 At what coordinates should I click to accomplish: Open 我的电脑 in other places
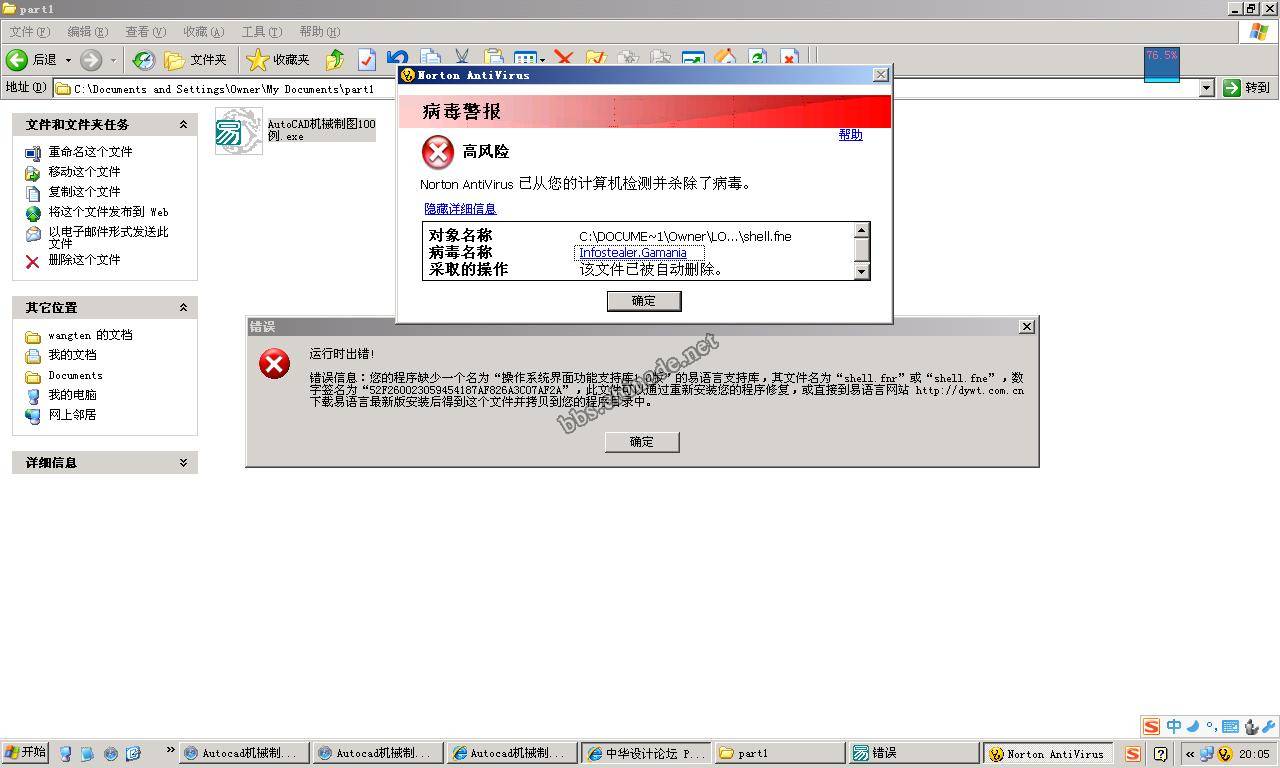[72, 395]
